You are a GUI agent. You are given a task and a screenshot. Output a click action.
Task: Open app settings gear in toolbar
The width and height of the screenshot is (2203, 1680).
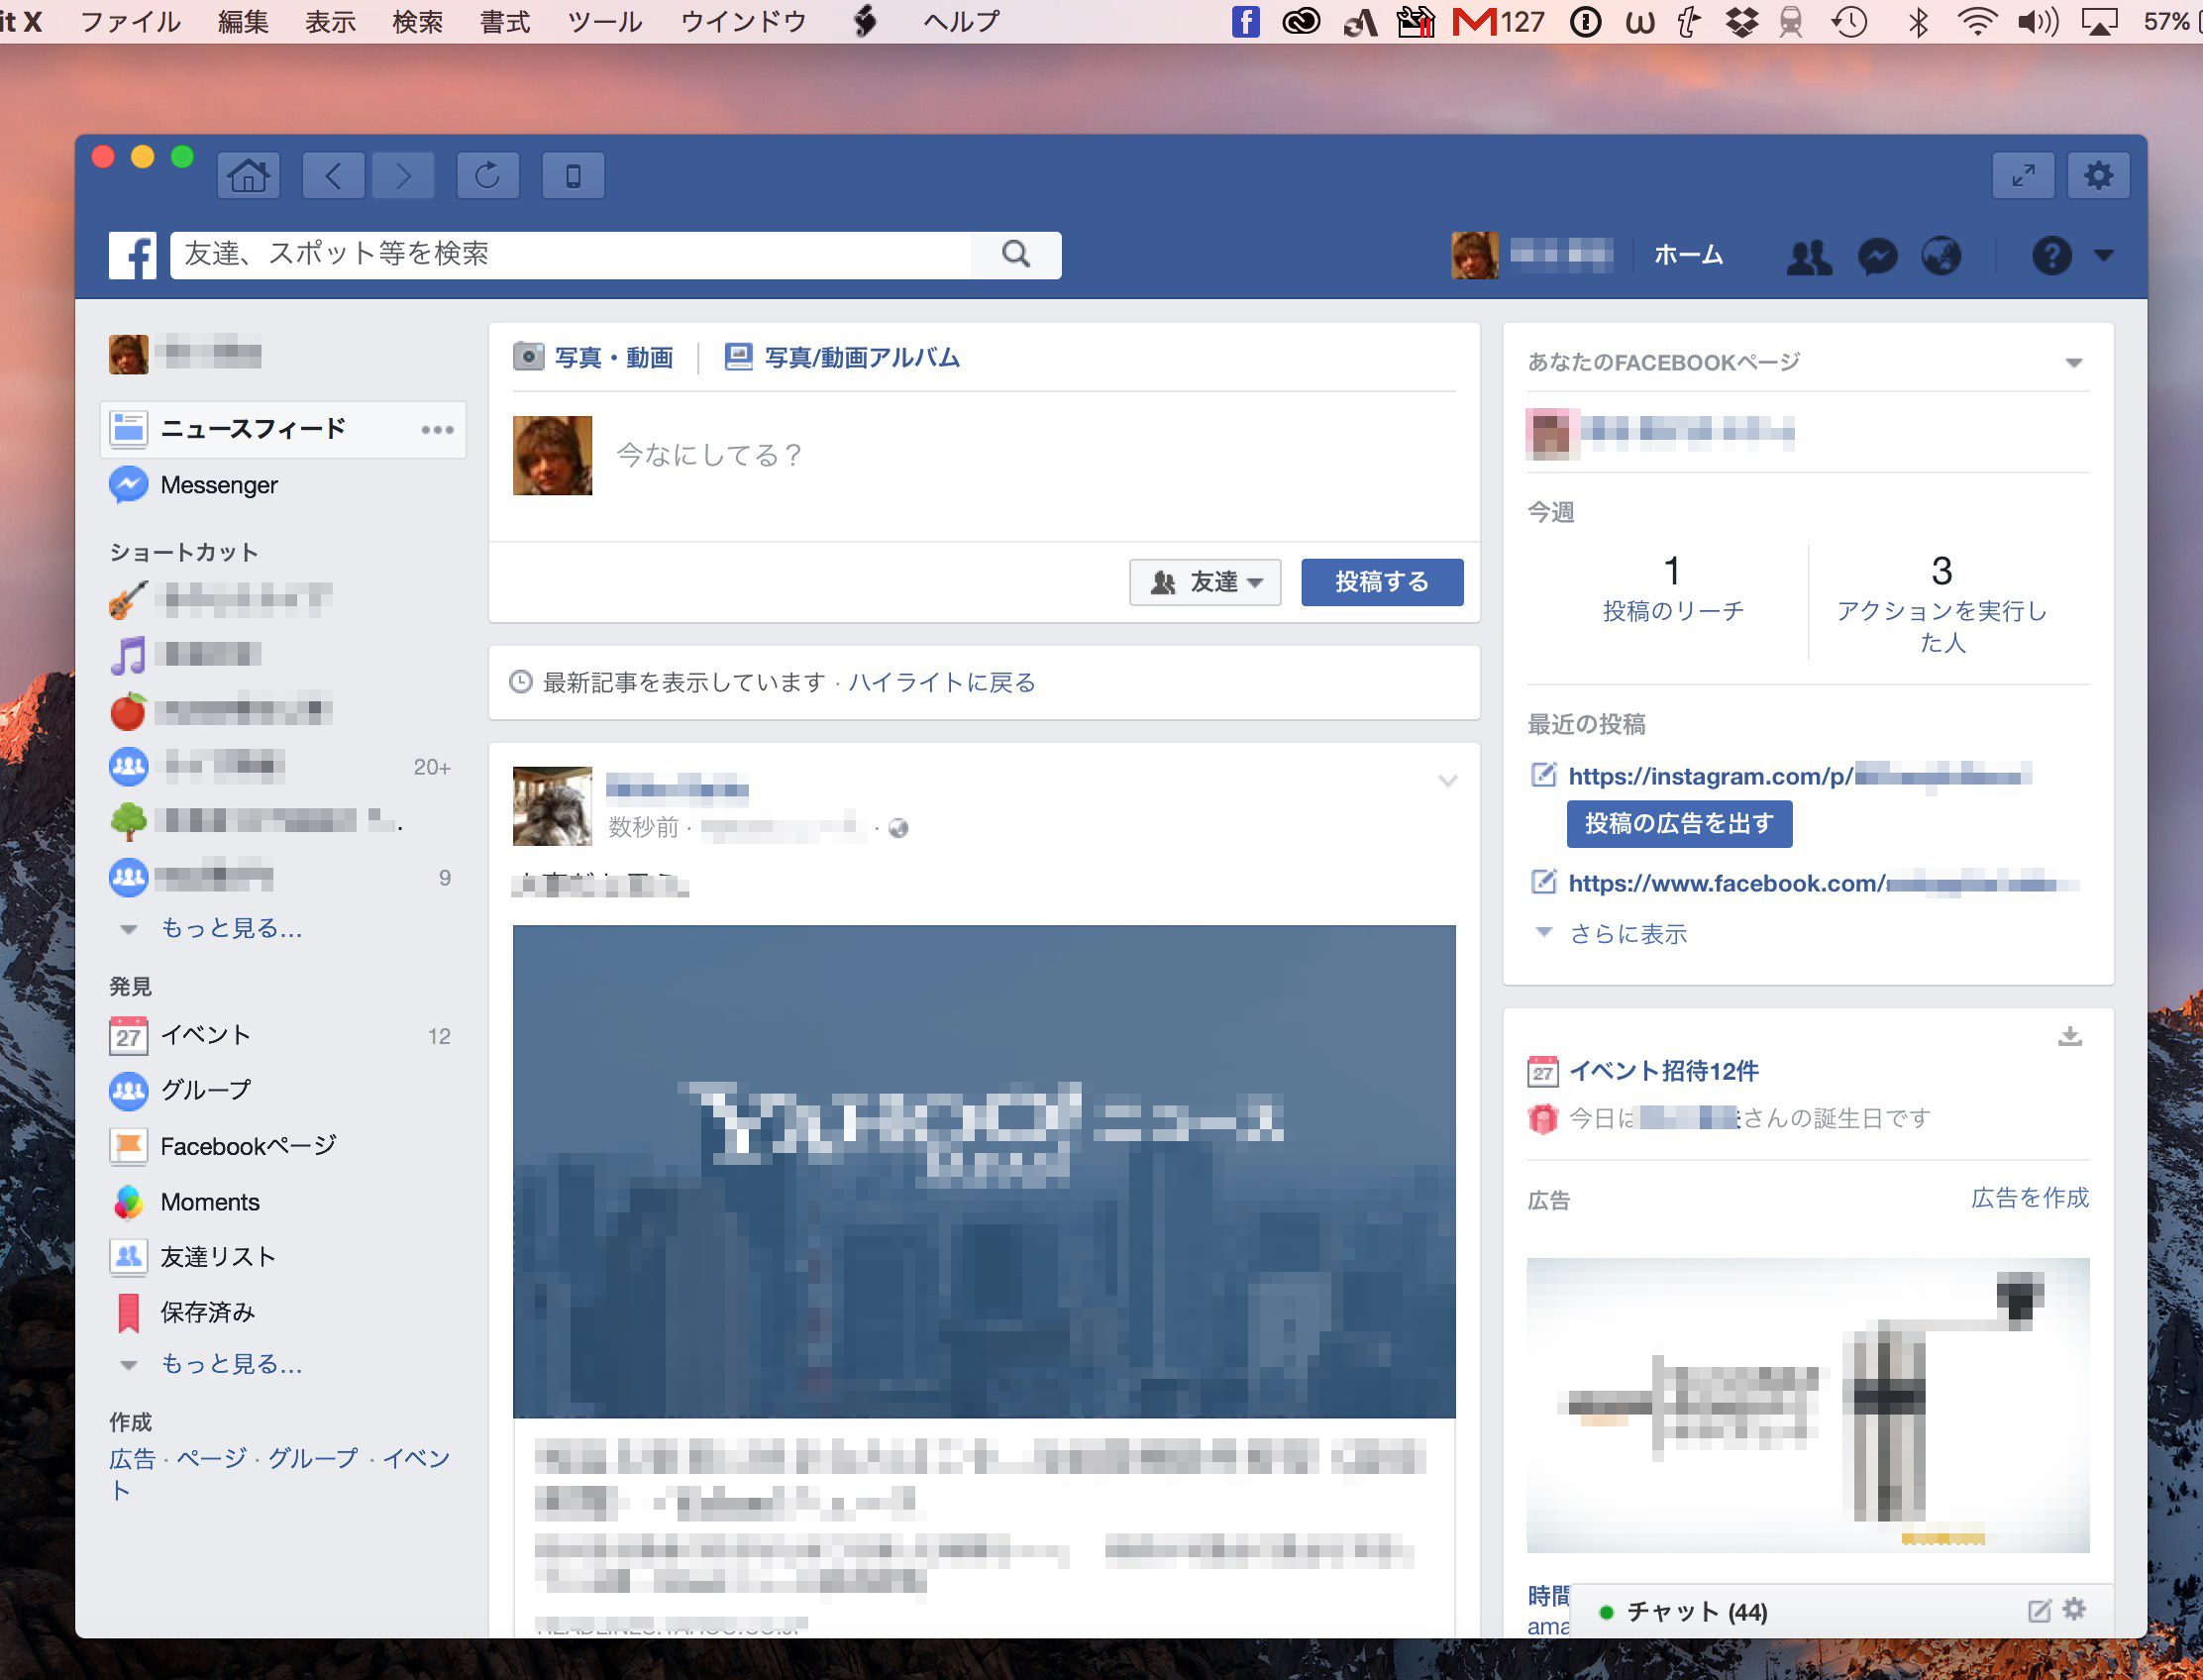click(x=2098, y=176)
